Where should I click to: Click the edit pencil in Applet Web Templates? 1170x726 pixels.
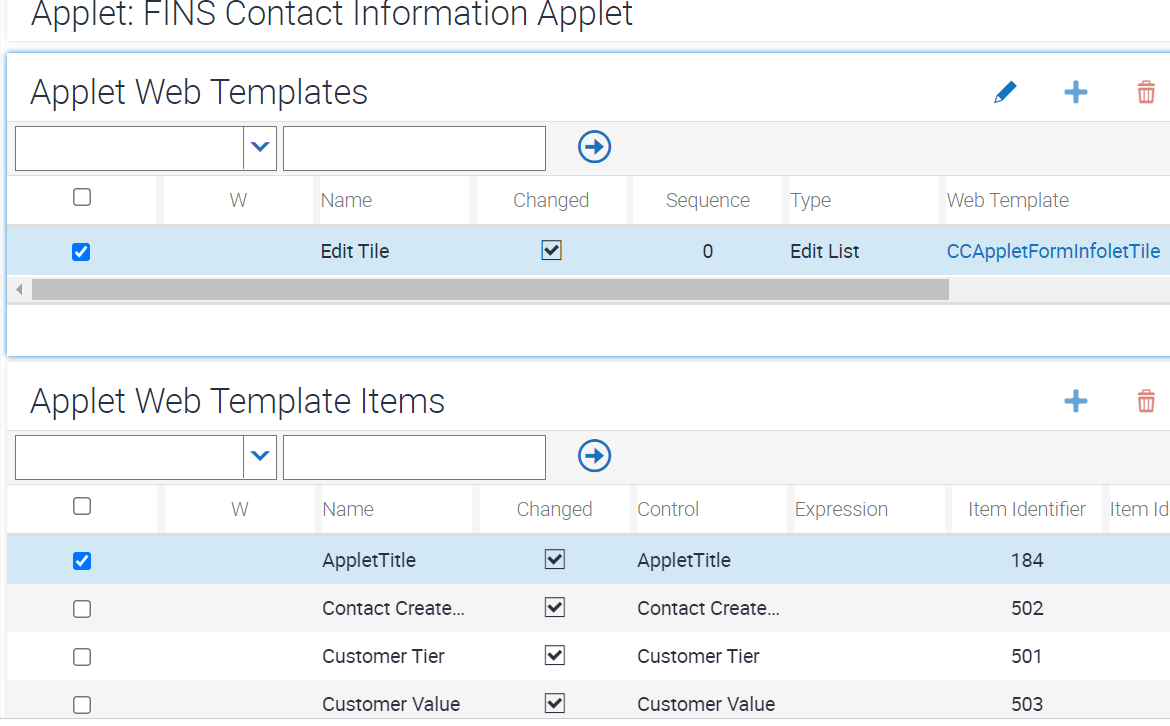tap(1005, 91)
